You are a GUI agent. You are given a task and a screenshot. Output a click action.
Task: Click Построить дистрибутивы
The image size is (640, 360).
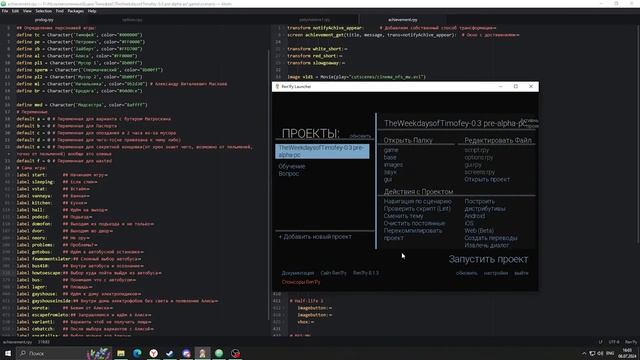pos(485,205)
